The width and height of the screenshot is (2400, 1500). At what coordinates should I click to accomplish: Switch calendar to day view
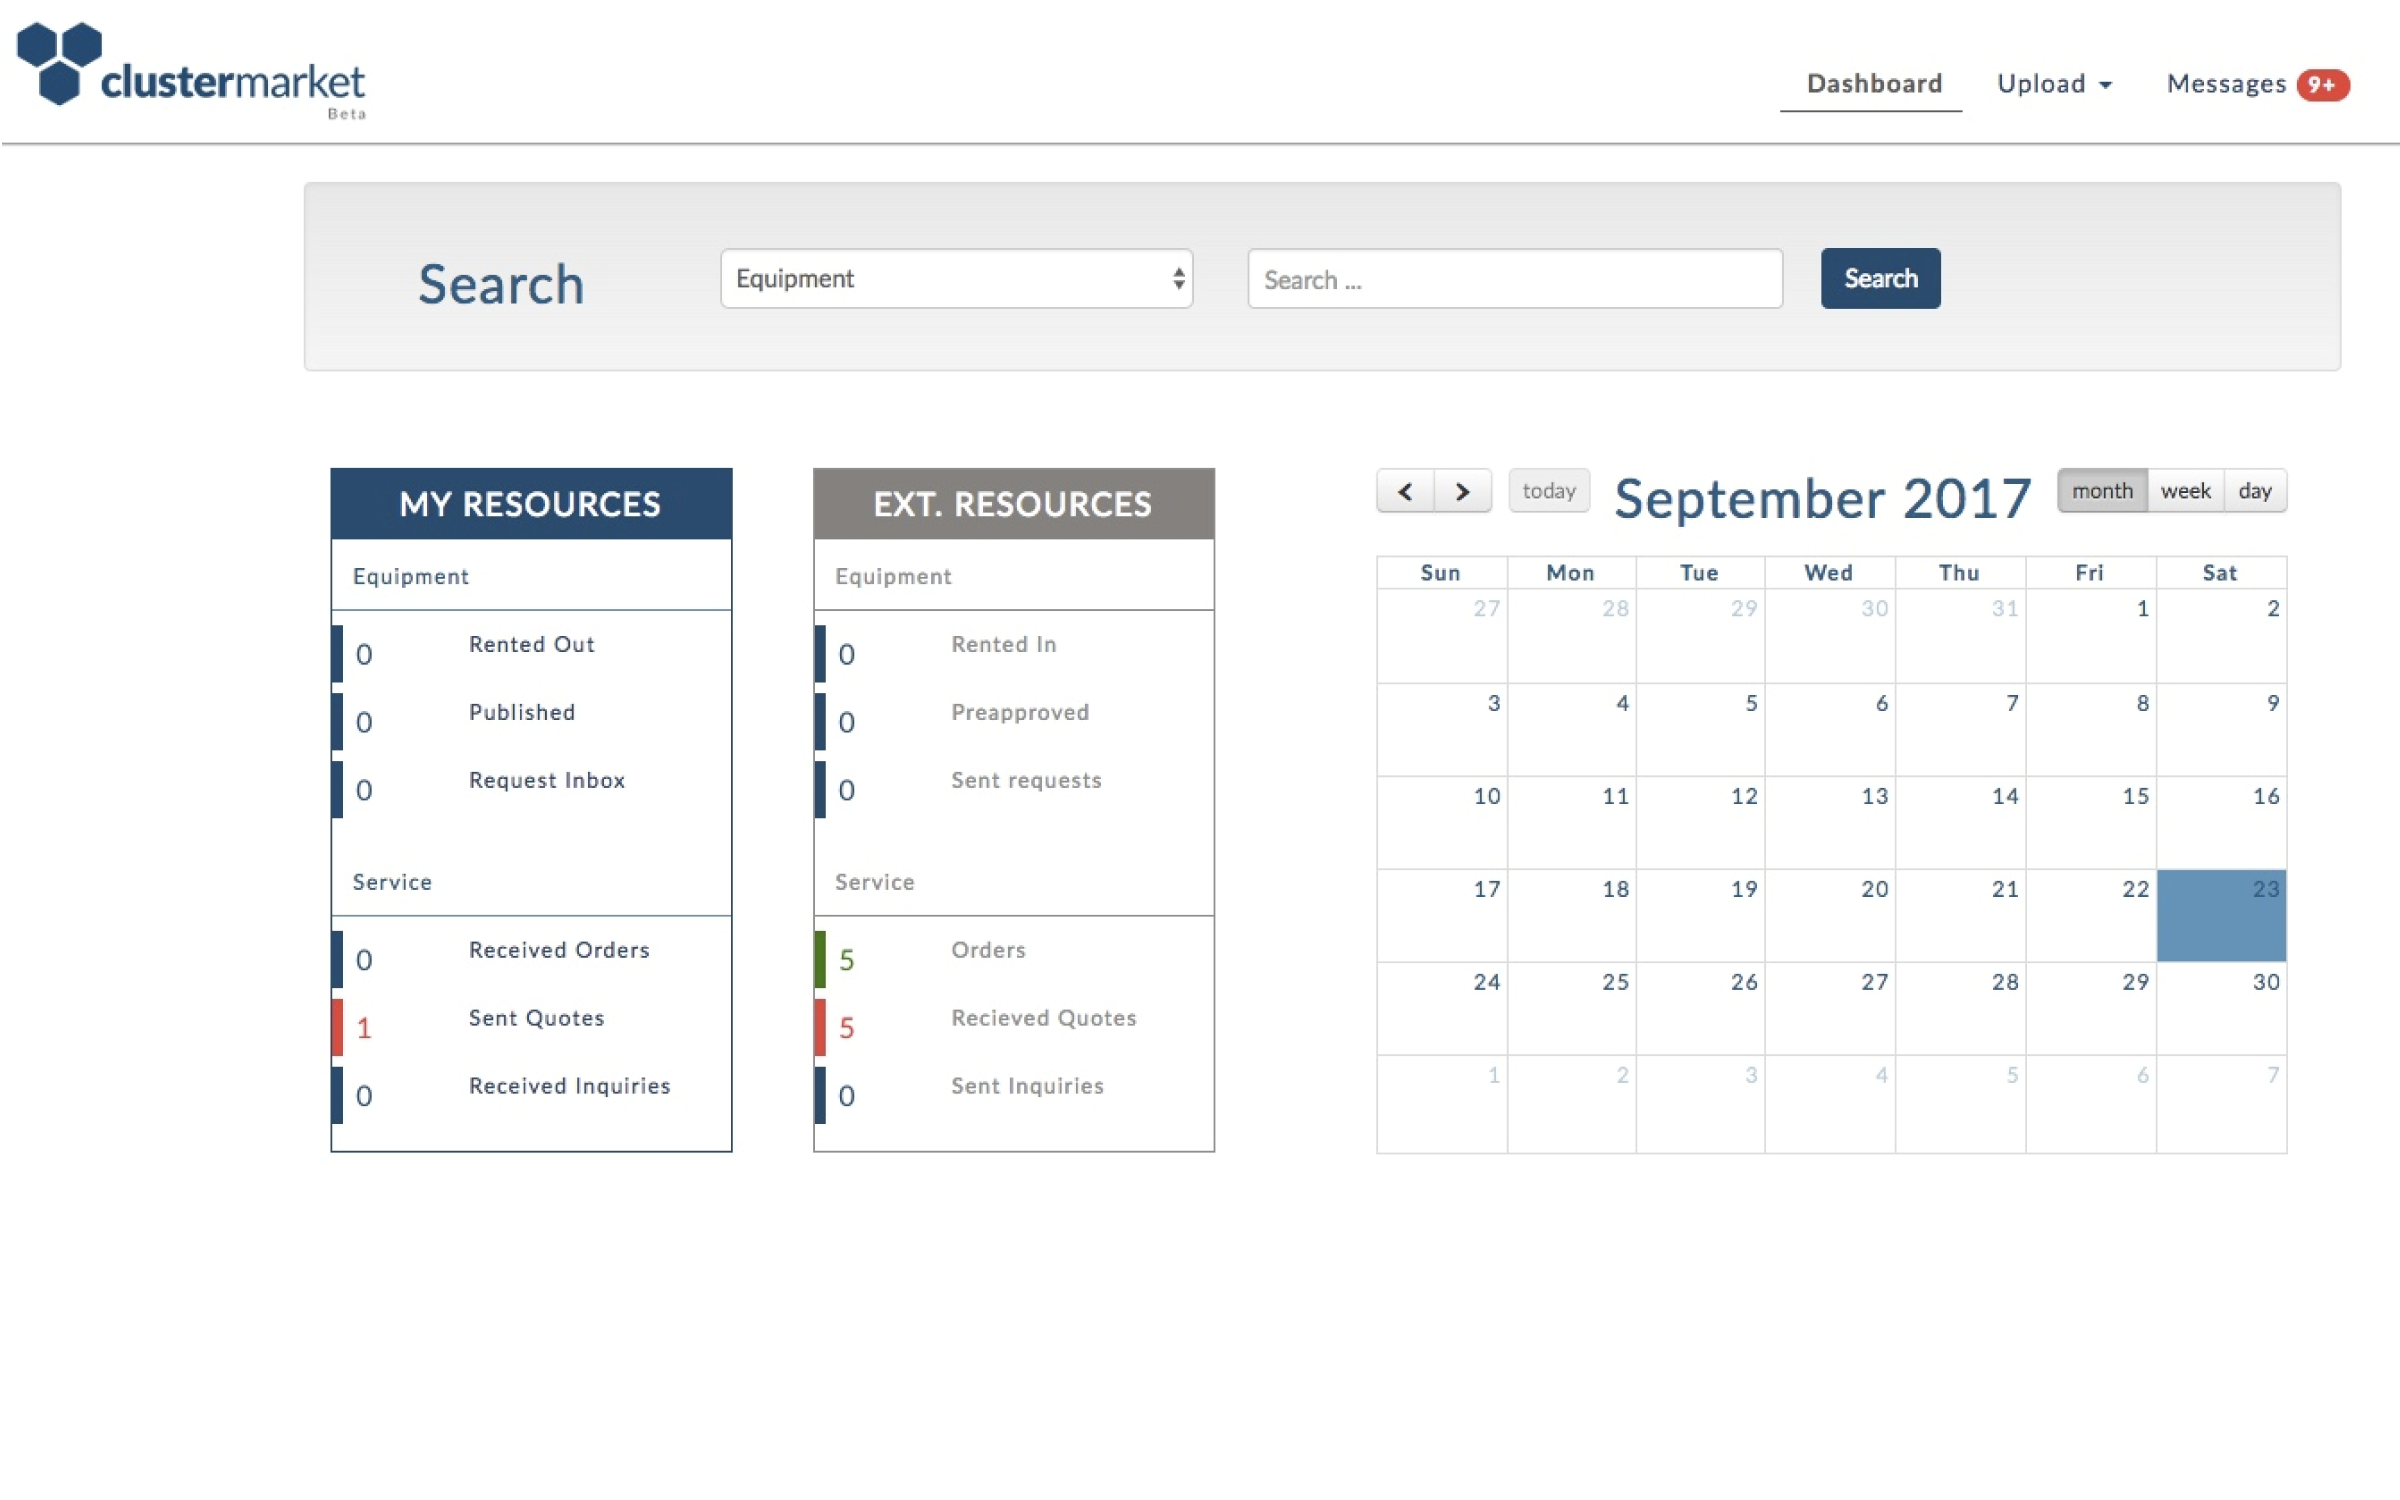pos(2254,491)
